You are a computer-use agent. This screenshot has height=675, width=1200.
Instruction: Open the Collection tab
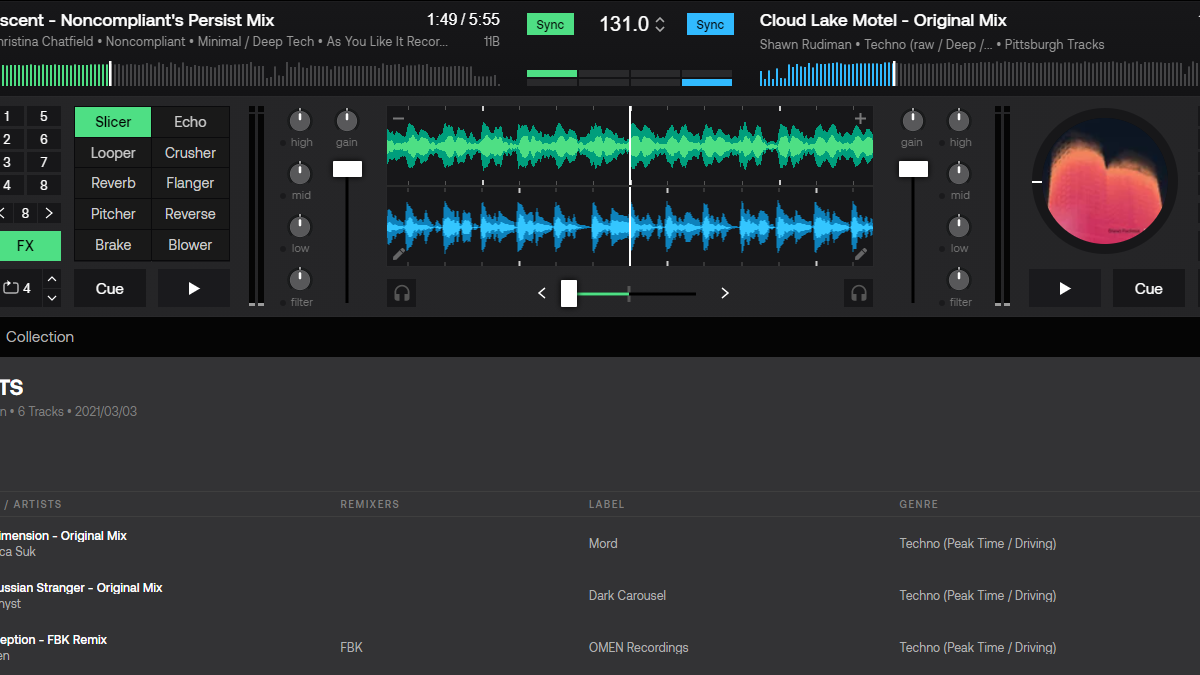[40, 337]
